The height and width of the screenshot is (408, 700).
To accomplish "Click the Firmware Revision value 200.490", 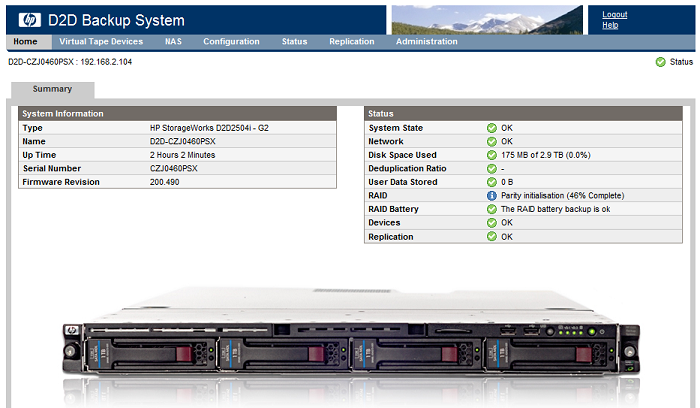I will click(164, 182).
